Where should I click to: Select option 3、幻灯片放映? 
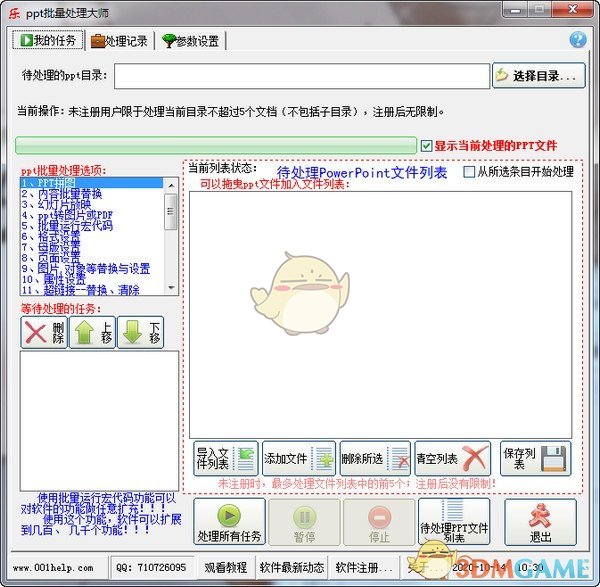pyautogui.click(x=91, y=204)
